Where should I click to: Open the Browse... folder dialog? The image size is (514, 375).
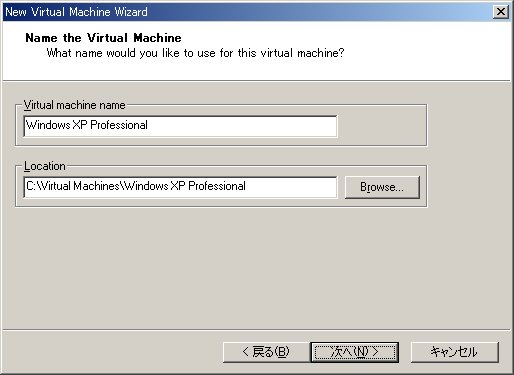pyautogui.click(x=382, y=187)
